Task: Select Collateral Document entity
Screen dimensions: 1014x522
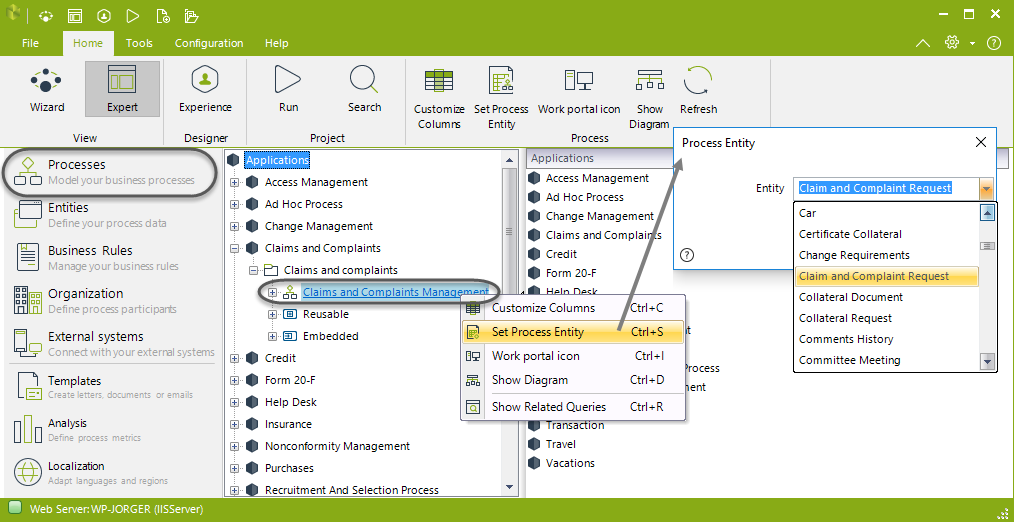Action: [886, 297]
